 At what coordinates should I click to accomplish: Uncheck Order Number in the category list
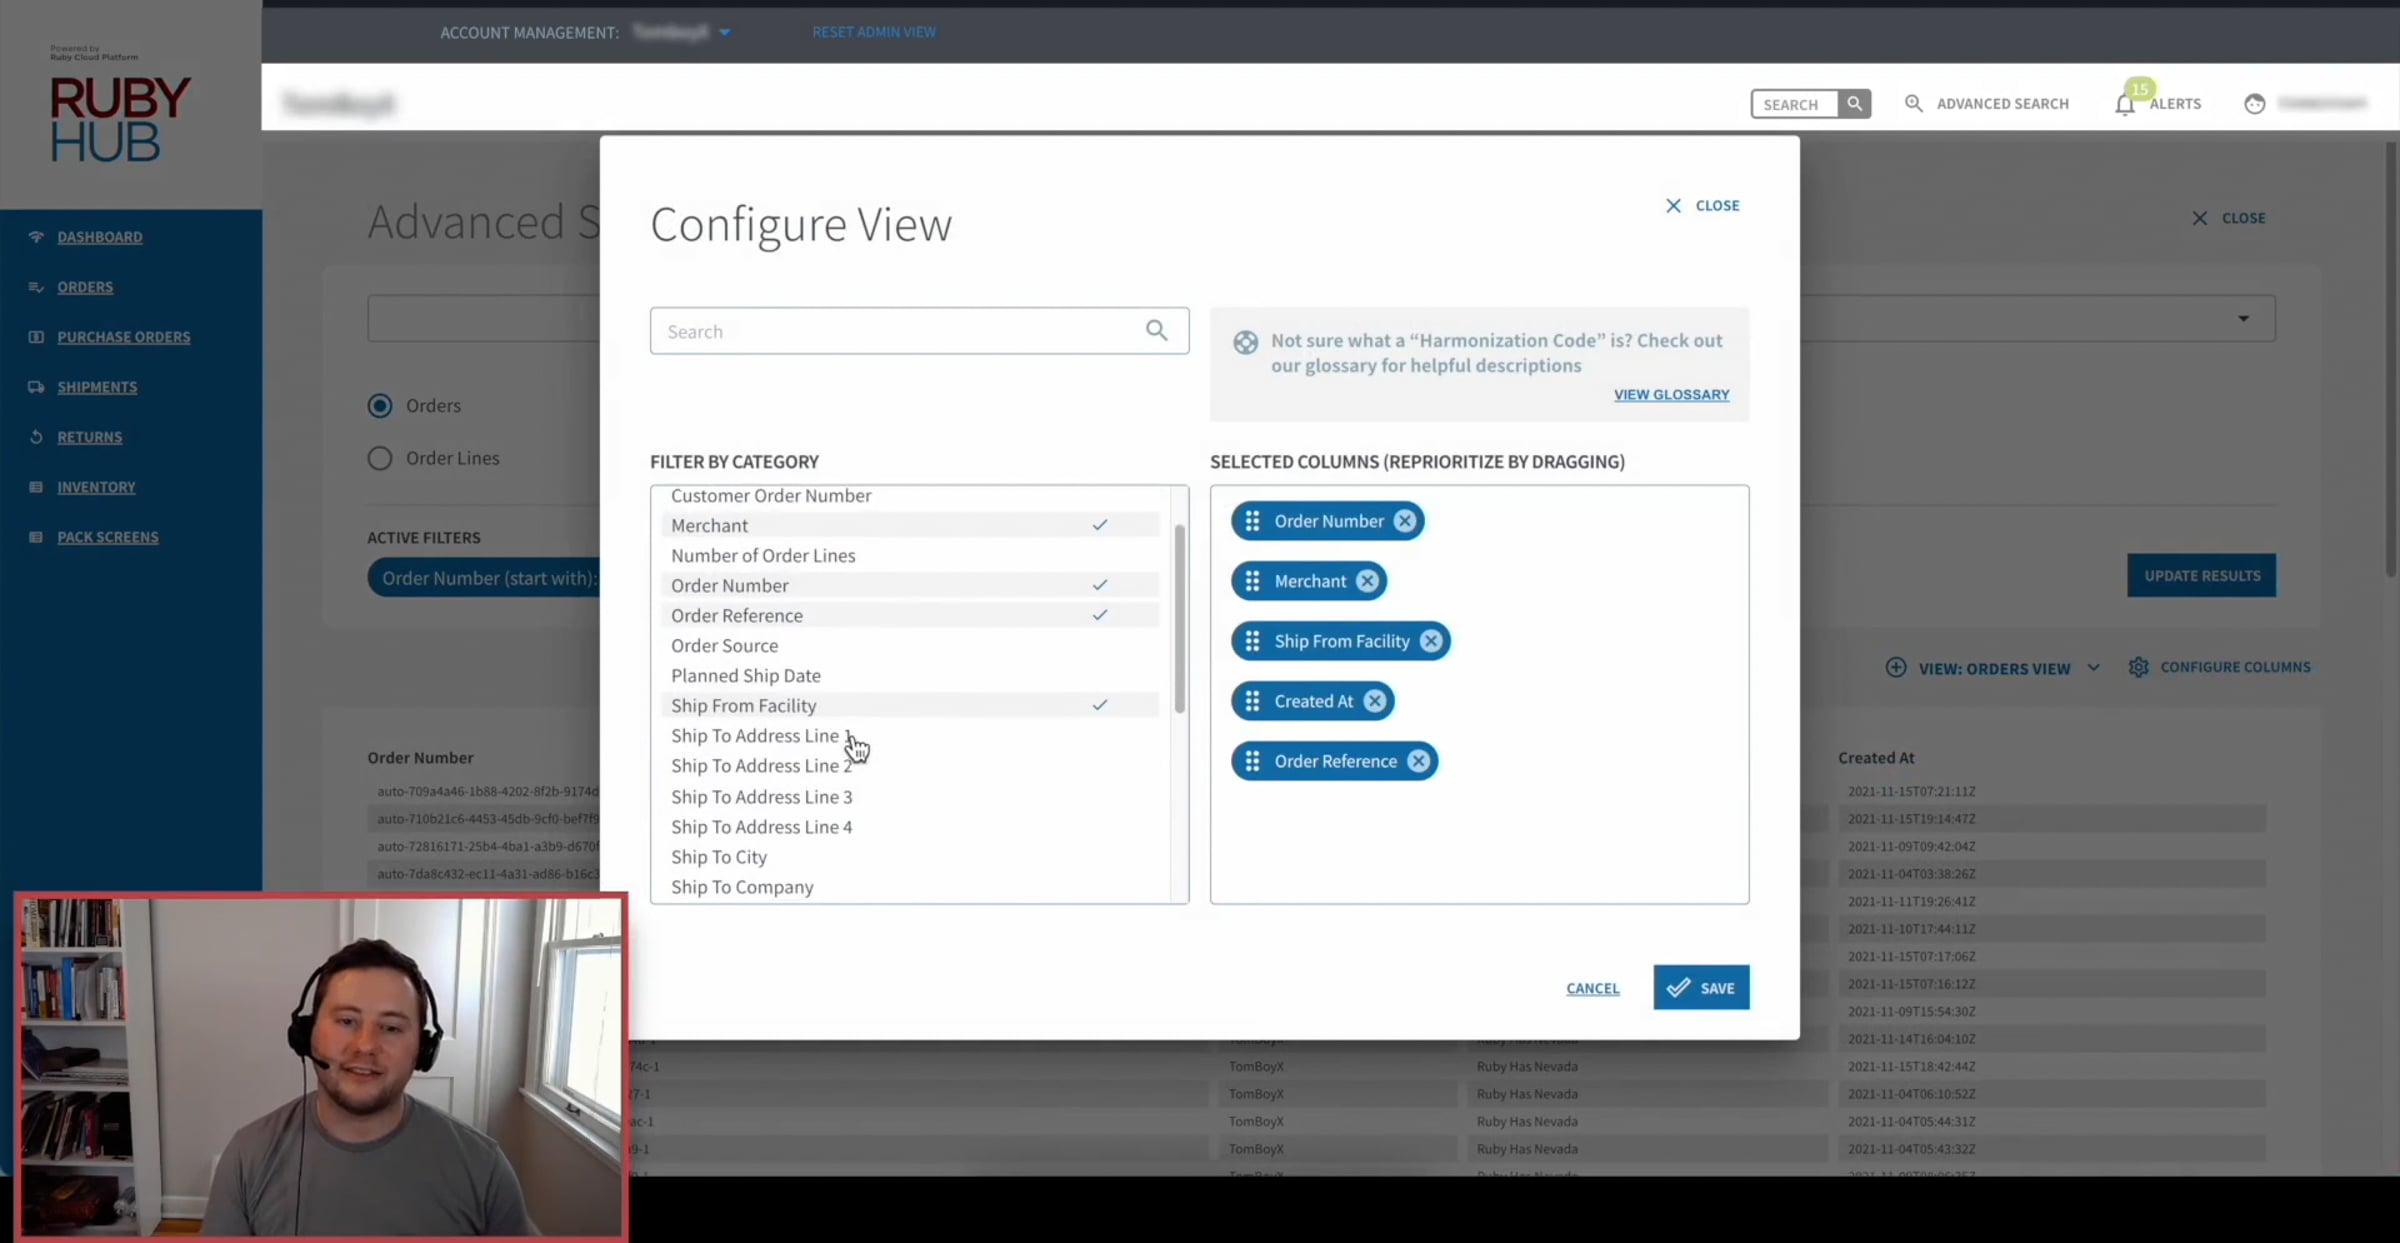pyautogui.click(x=910, y=585)
